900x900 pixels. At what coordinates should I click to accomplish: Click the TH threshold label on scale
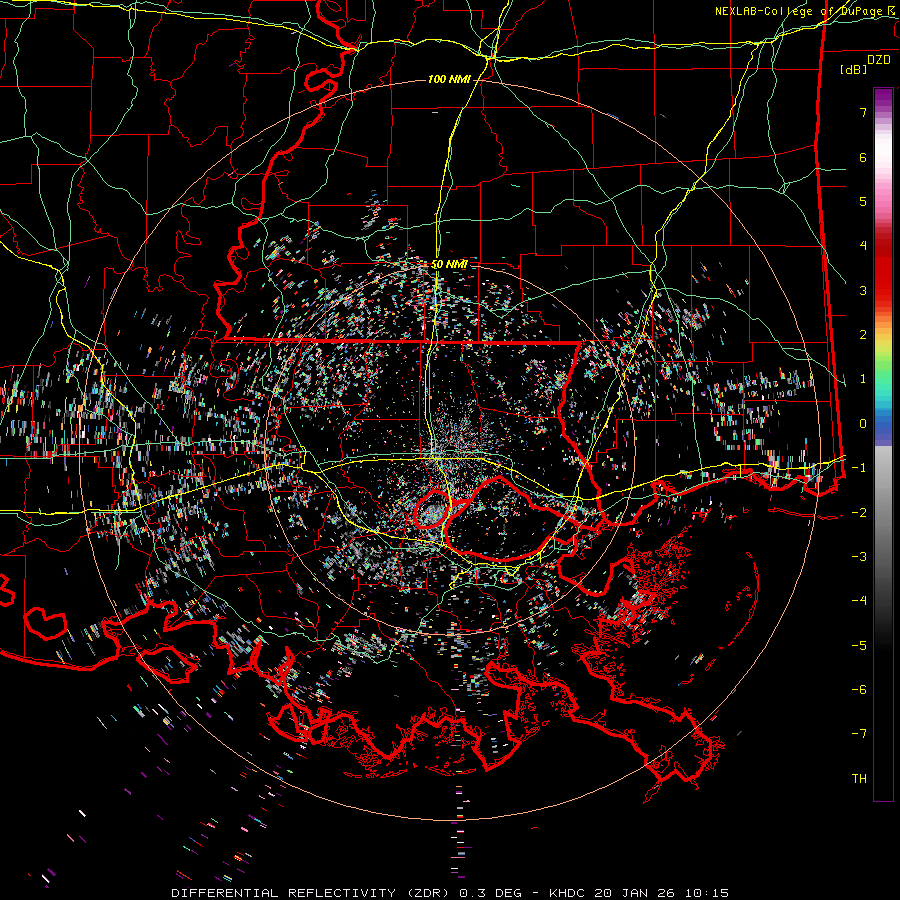859,779
